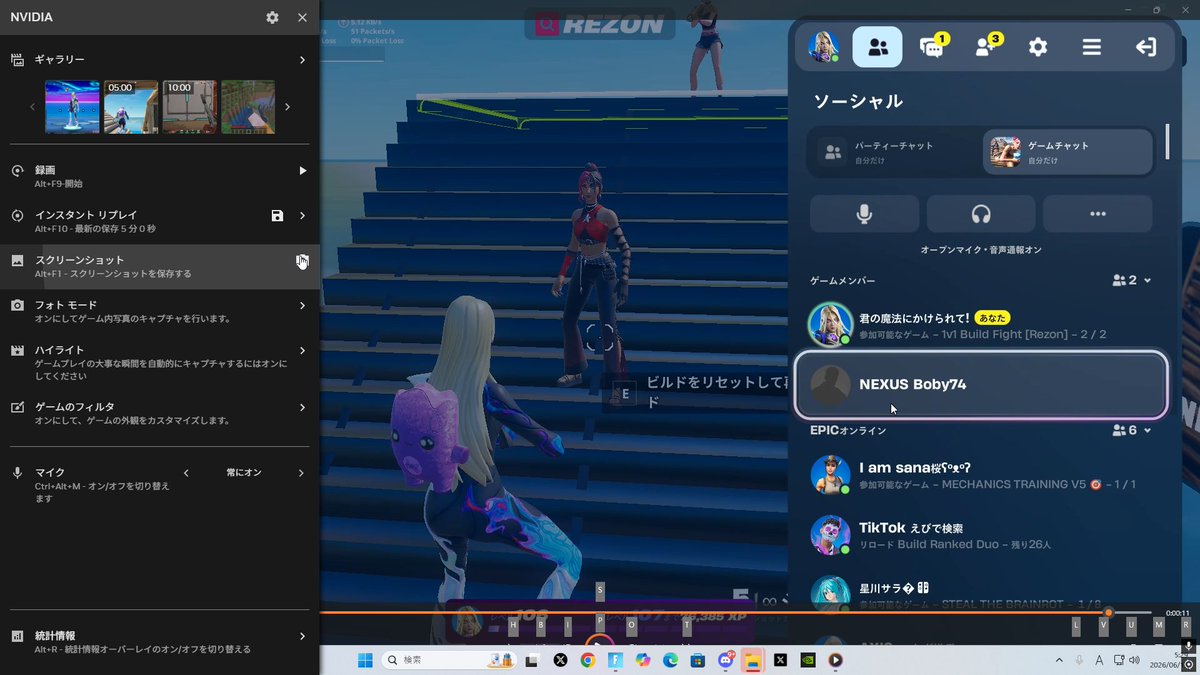Open File Explorer from taskbar
This screenshot has height=675, width=1200.
click(752, 660)
